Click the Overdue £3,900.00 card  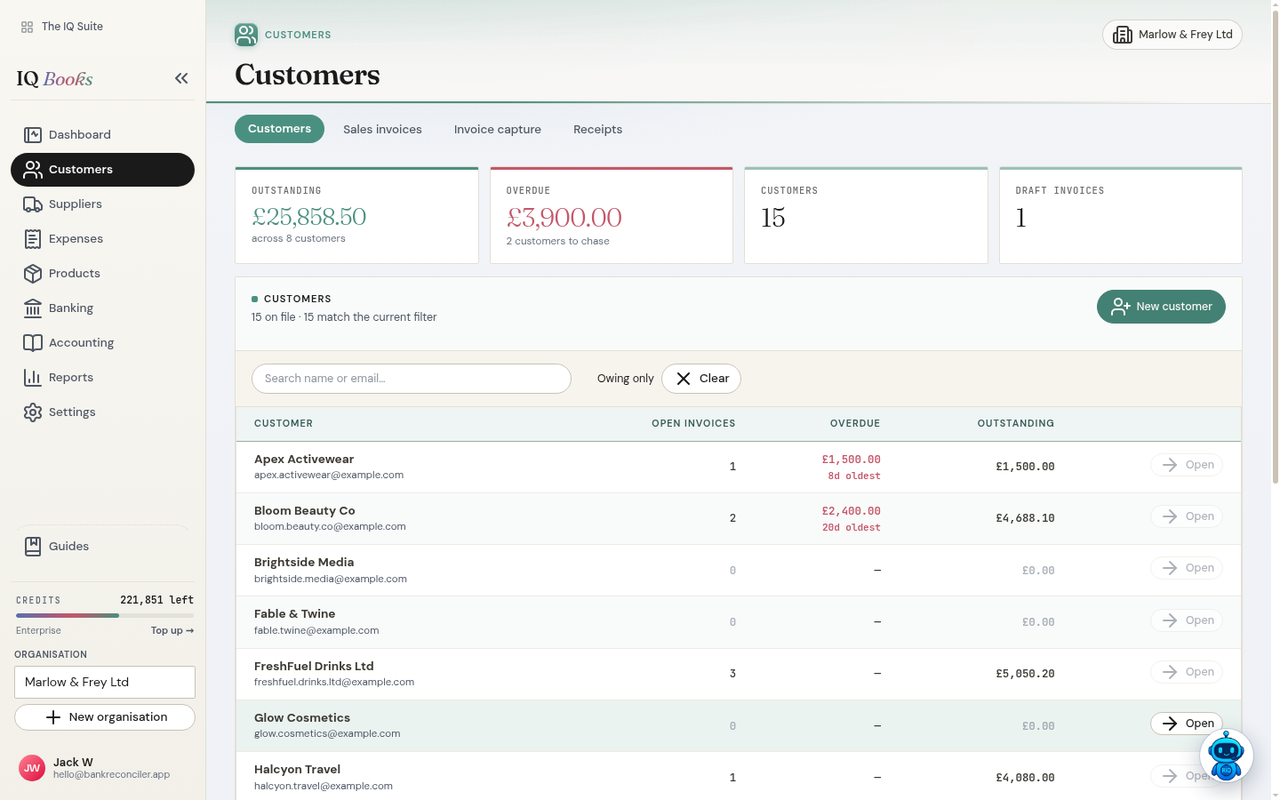pos(611,216)
